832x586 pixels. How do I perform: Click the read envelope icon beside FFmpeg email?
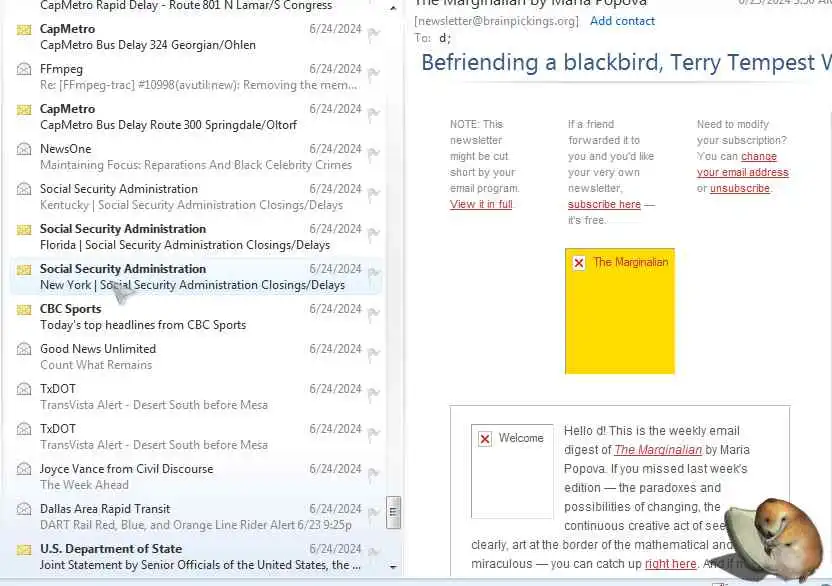tap(24, 69)
